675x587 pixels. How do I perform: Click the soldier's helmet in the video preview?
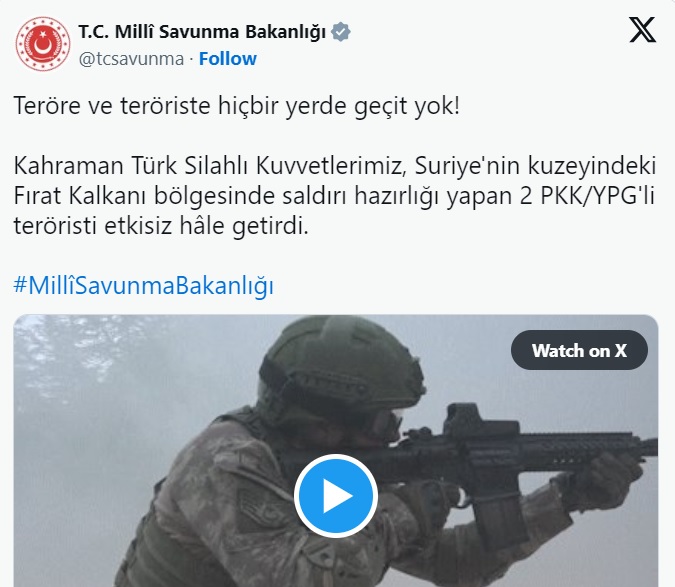[x=340, y=366]
